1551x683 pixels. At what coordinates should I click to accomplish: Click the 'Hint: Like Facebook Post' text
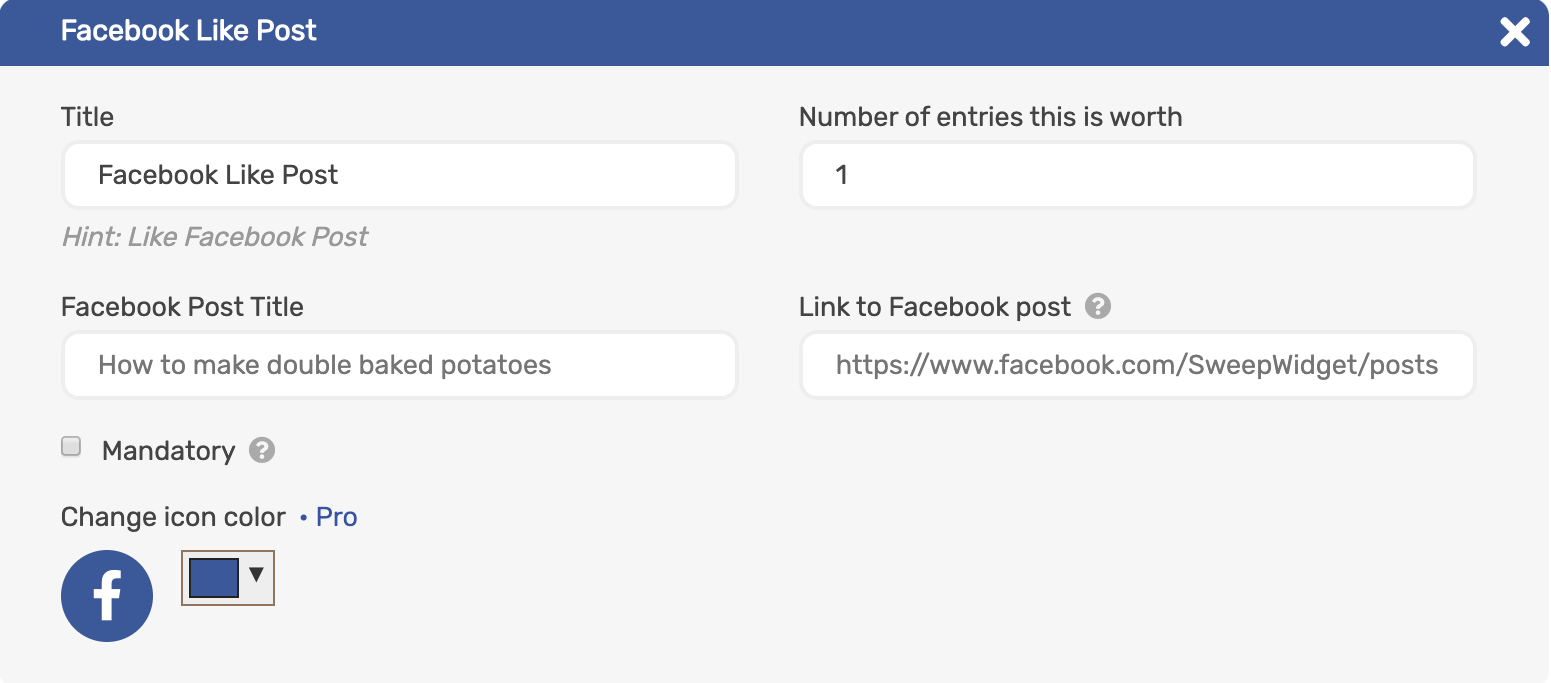(x=215, y=237)
